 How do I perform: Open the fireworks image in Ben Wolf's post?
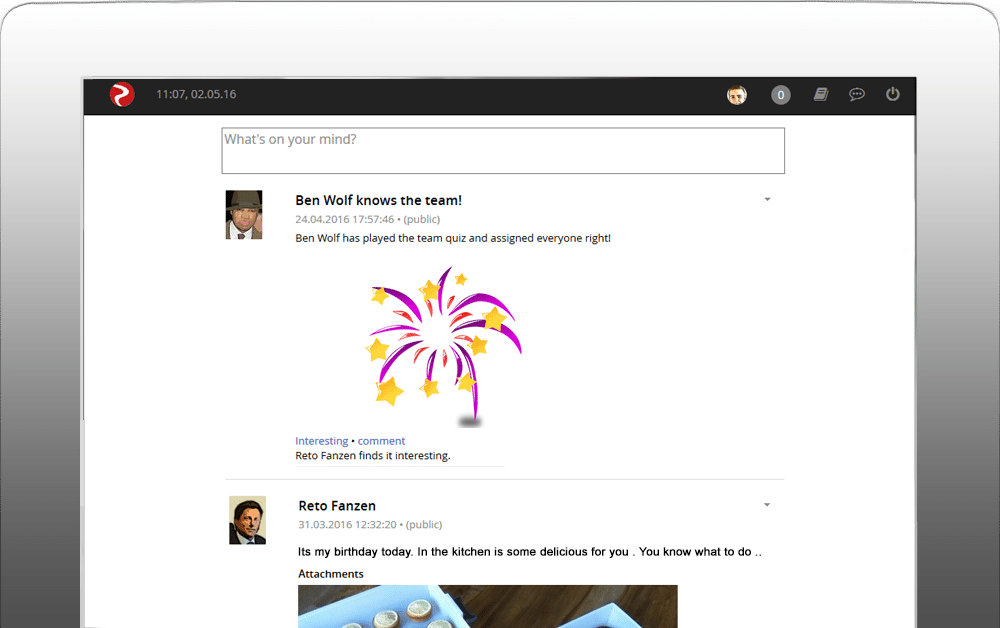pyautogui.click(x=444, y=346)
